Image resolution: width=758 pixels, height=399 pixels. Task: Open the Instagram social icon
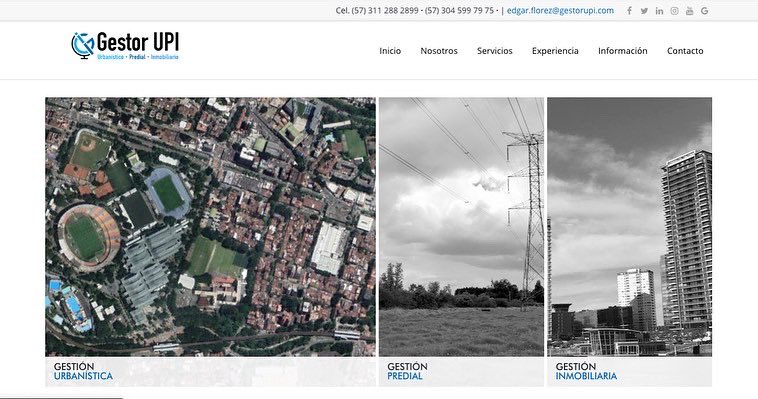[674, 11]
